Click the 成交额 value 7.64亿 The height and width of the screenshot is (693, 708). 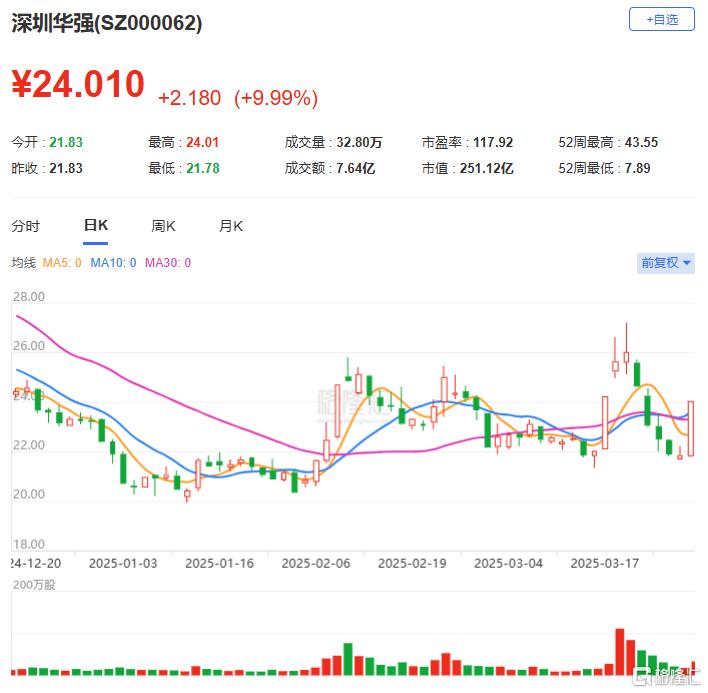click(356, 168)
